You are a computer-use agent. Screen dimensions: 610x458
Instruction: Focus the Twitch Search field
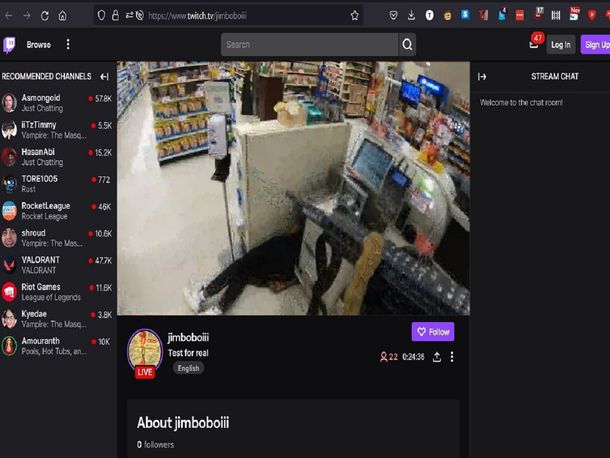coord(309,45)
